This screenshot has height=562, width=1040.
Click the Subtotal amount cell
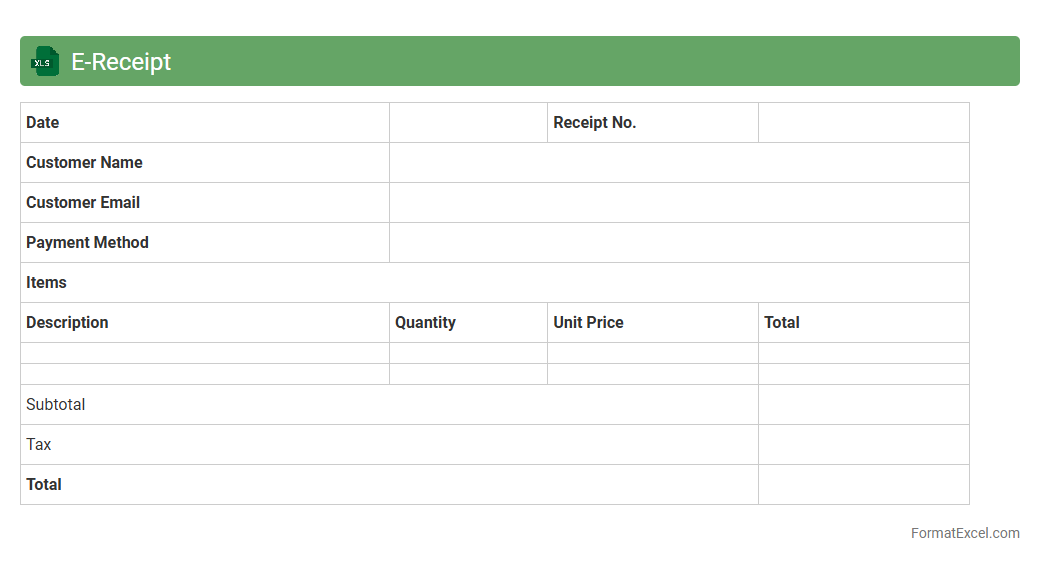click(x=863, y=405)
